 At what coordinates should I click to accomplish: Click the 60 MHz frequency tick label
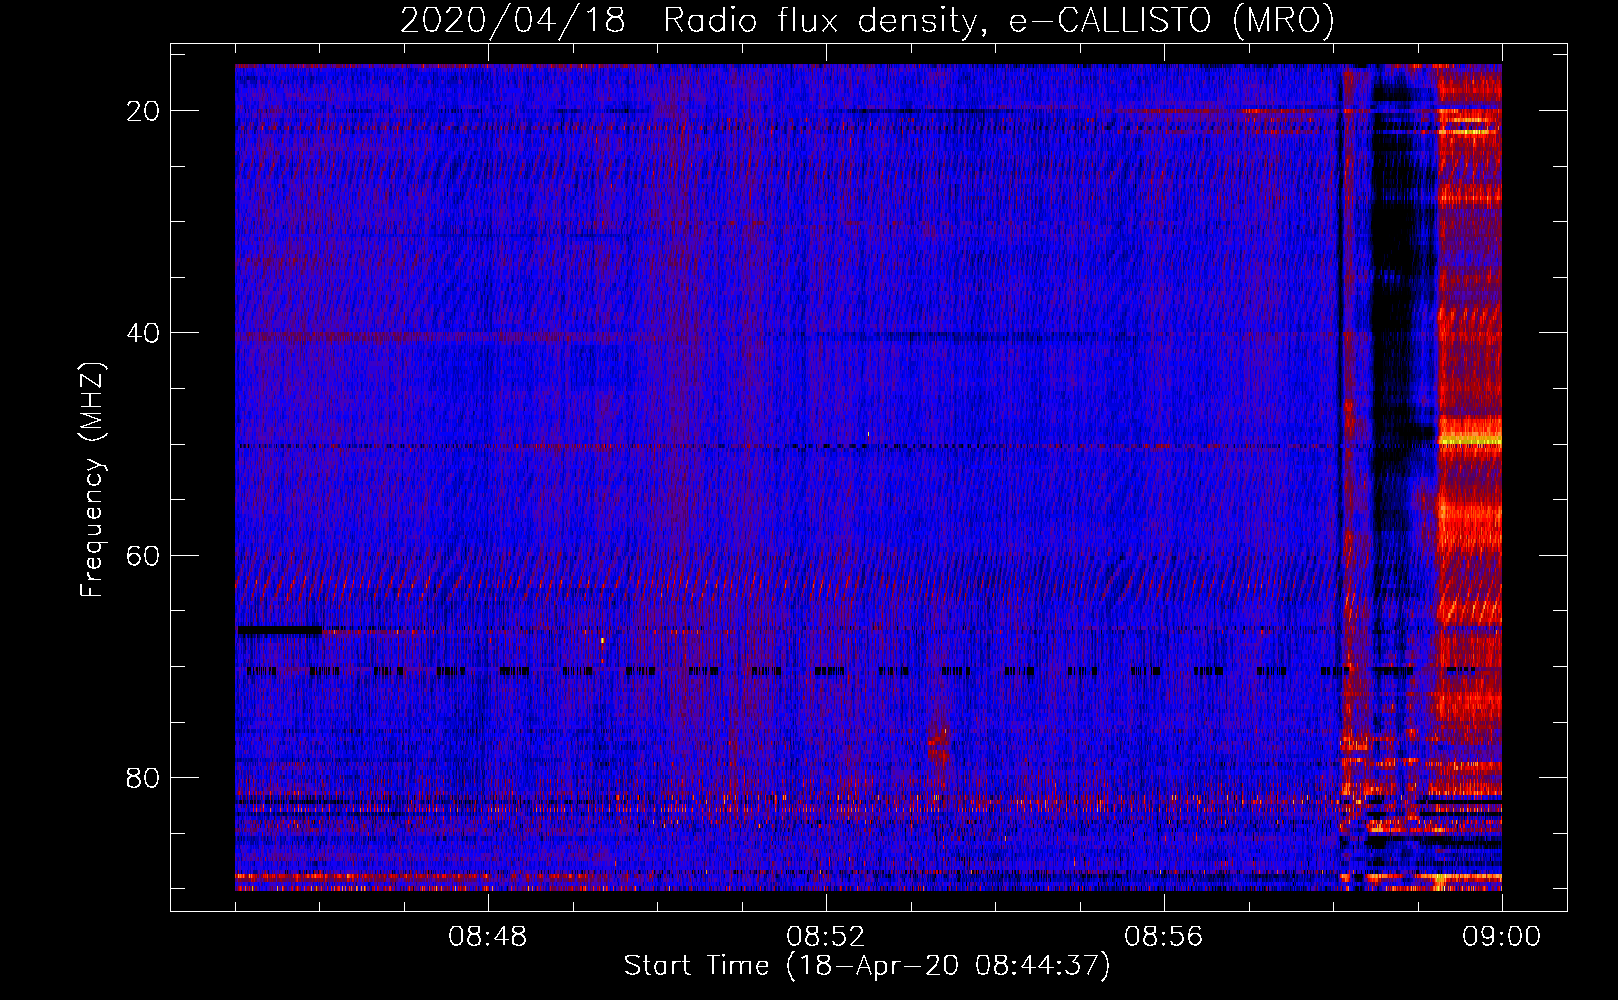coord(144,555)
